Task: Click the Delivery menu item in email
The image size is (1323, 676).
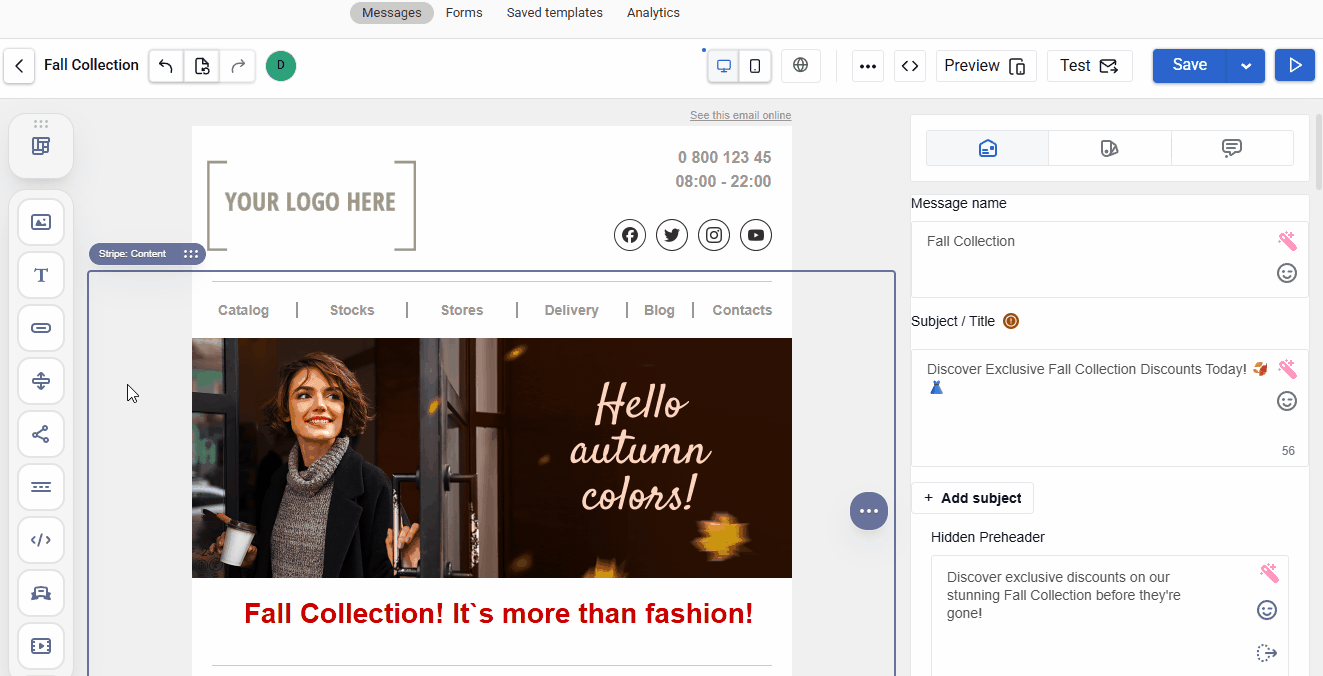Action: pos(572,310)
